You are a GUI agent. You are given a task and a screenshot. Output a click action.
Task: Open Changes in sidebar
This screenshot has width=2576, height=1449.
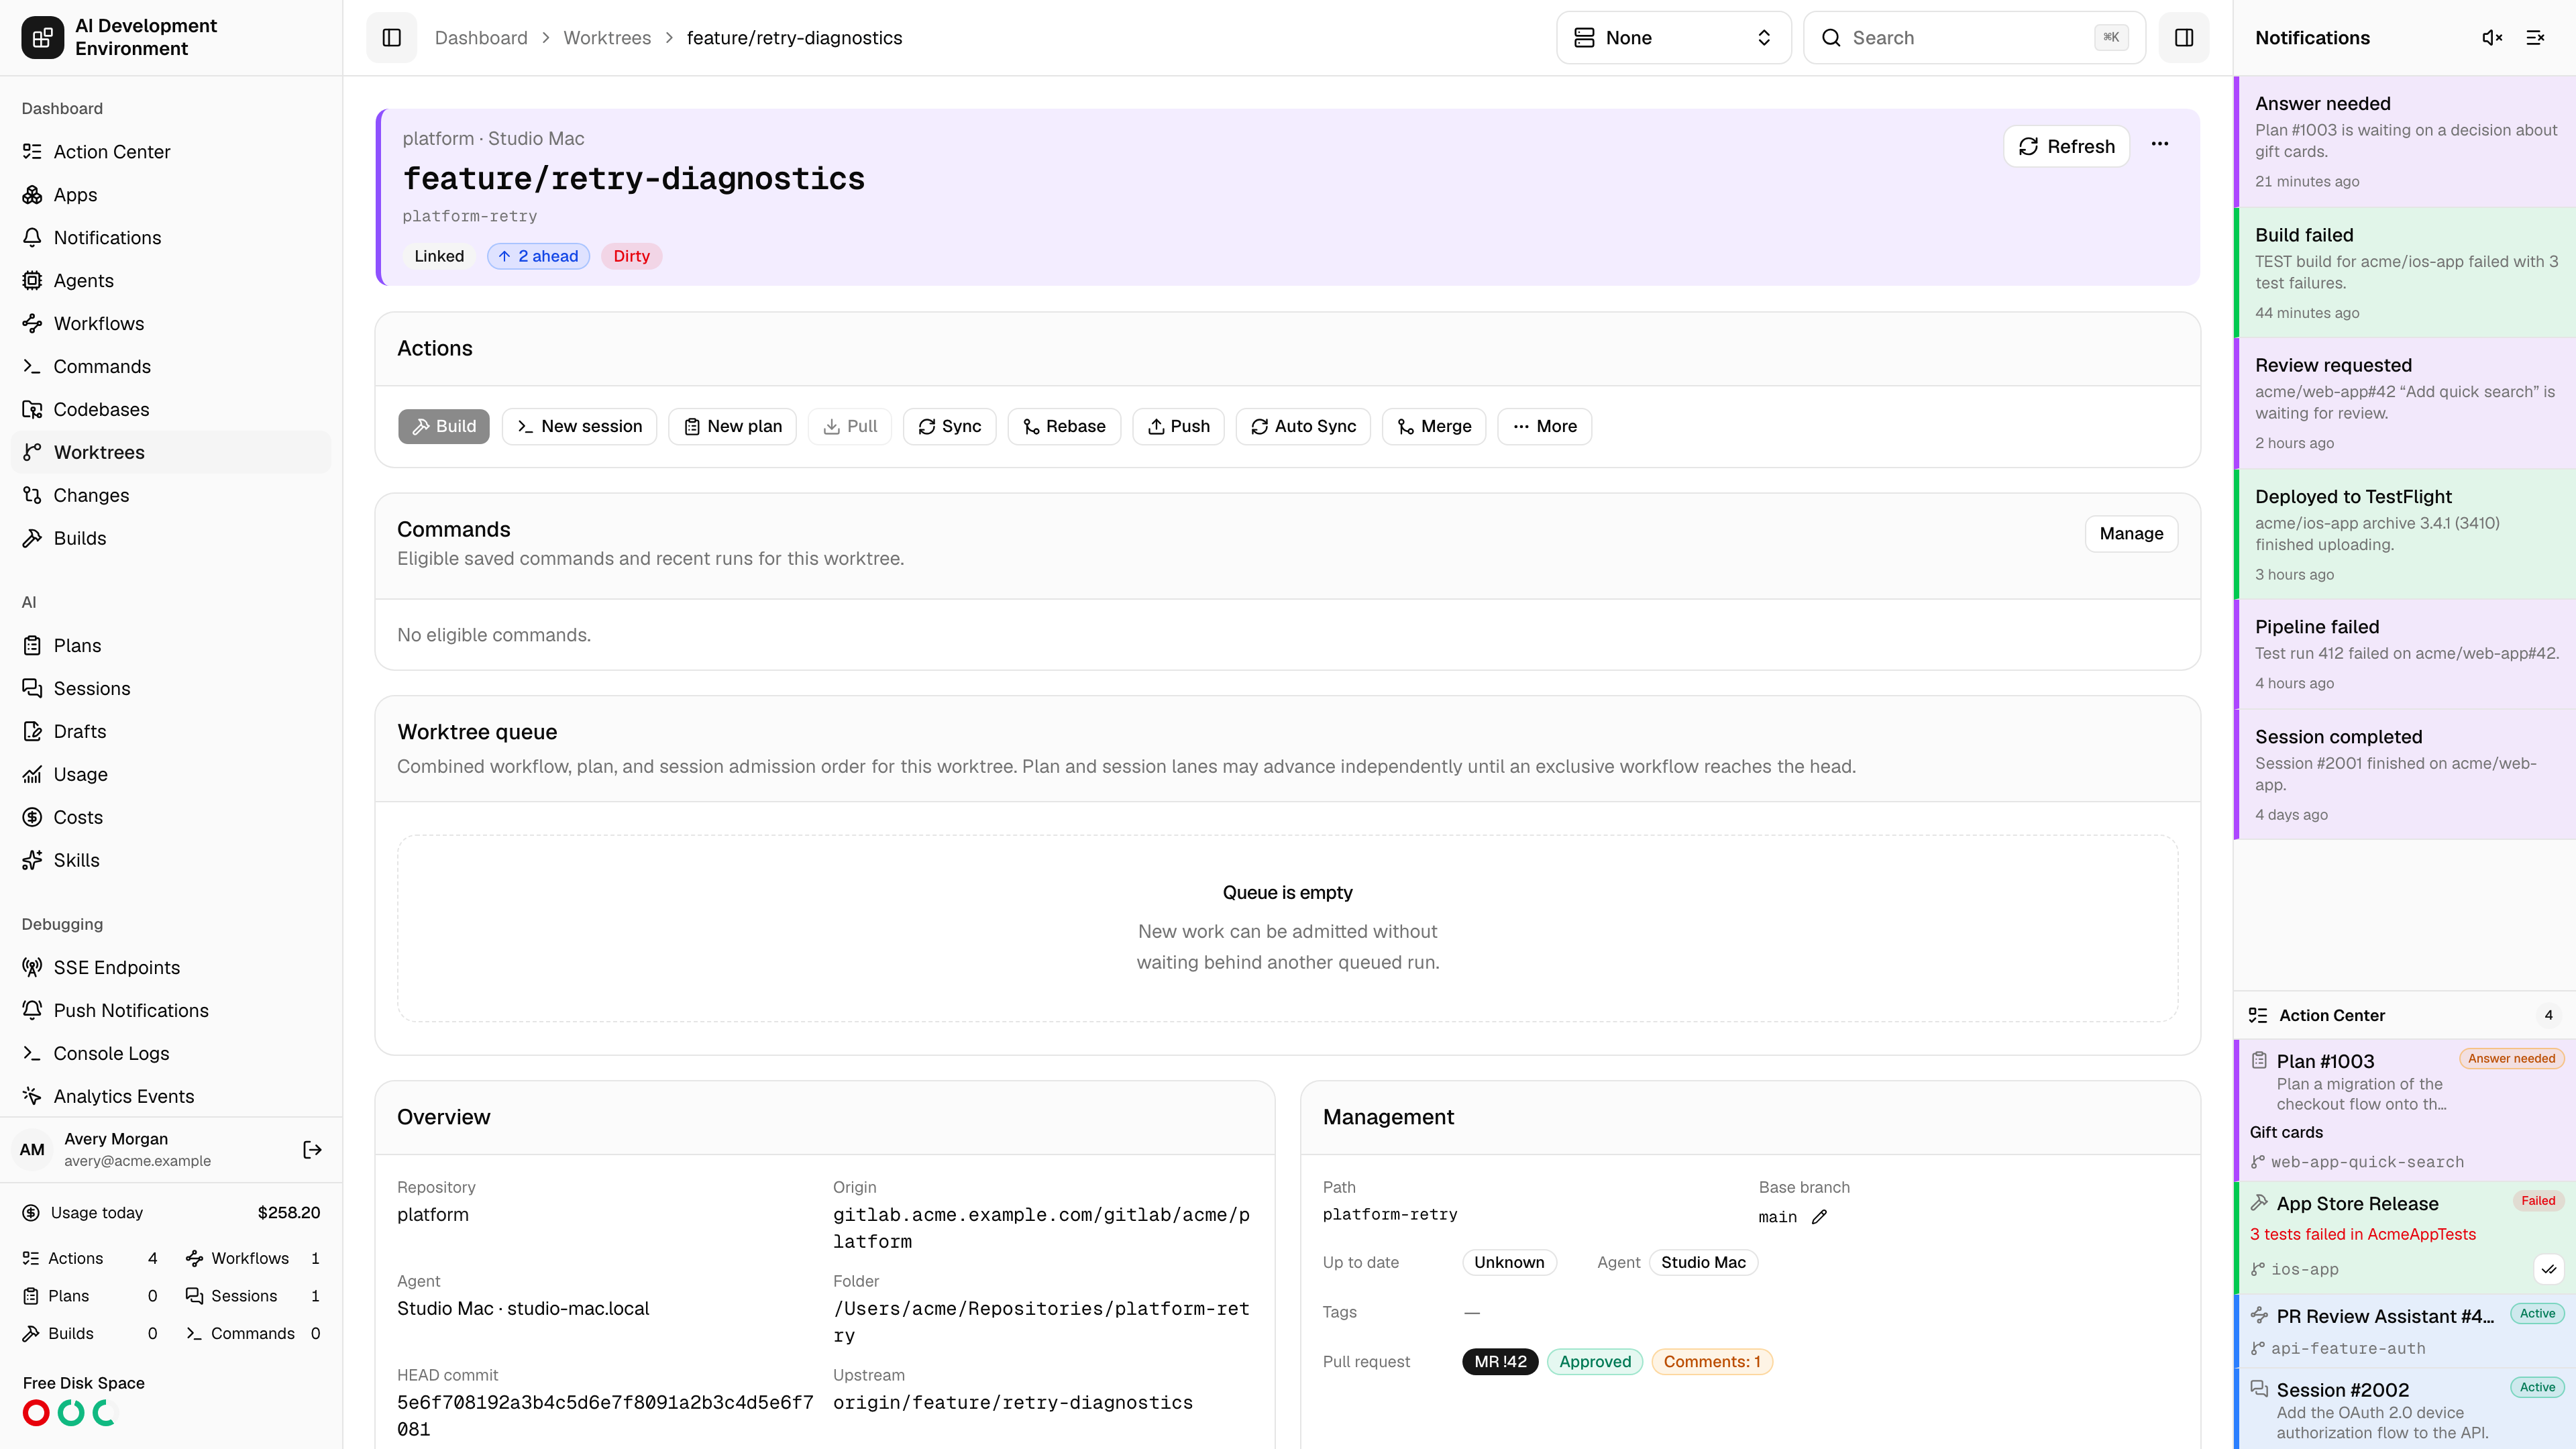click(x=171, y=496)
